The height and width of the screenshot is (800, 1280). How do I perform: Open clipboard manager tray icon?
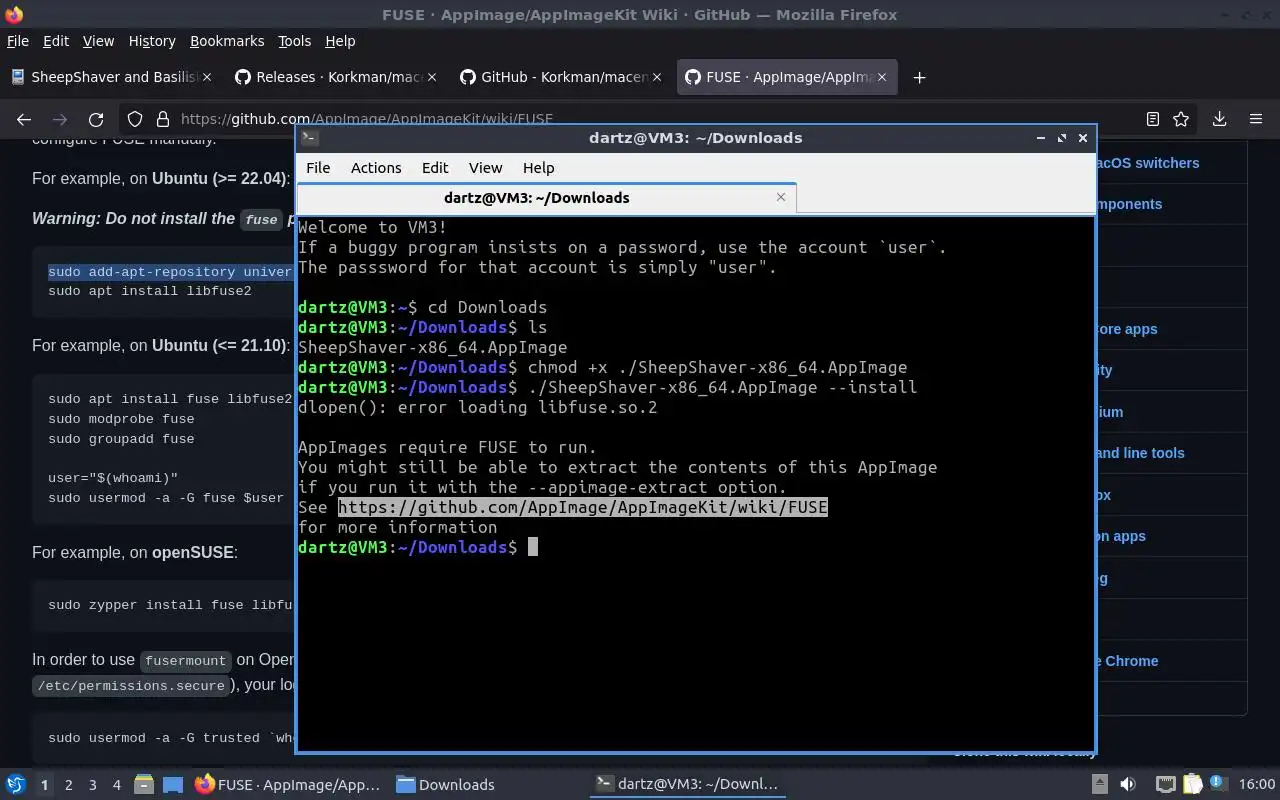pyautogui.click(x=1192, y=785)
